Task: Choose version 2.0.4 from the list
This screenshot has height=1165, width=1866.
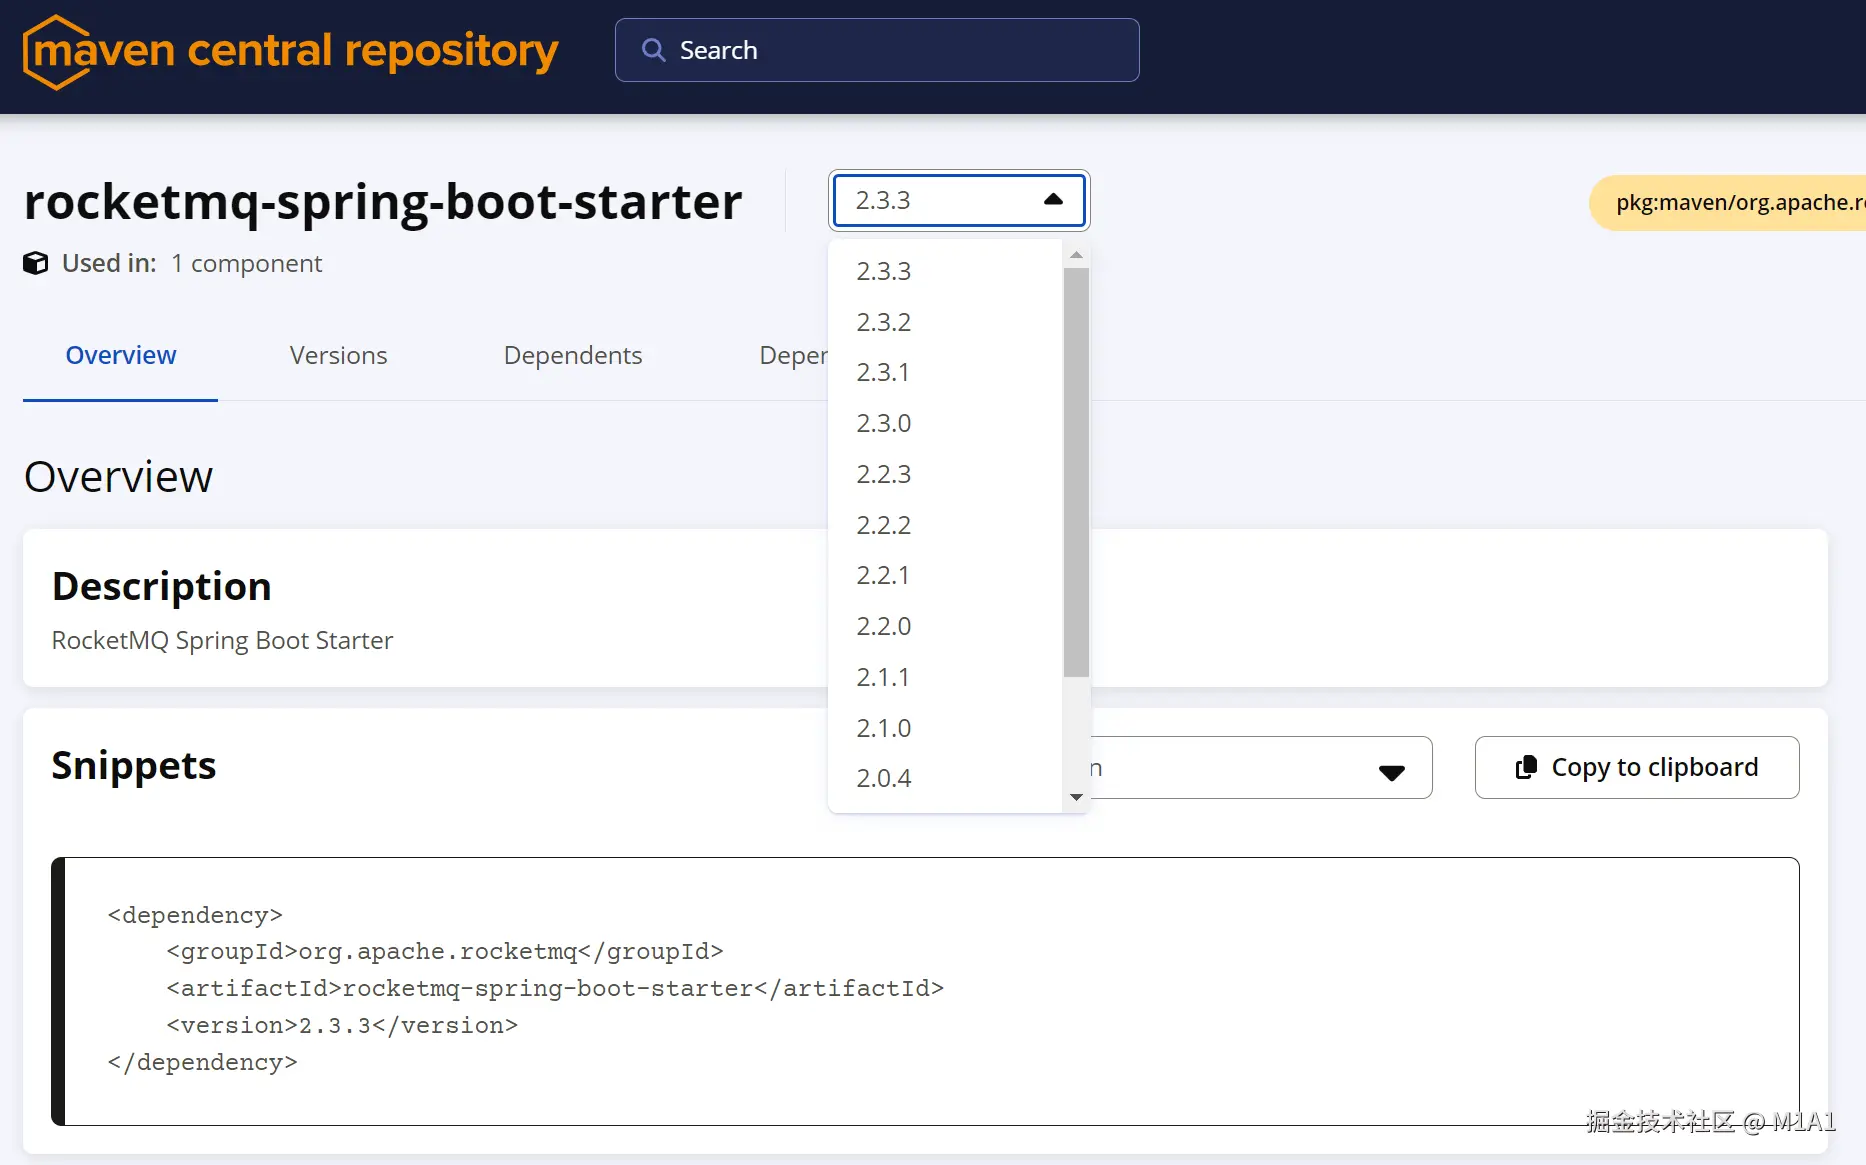Action: pos(945,778)
